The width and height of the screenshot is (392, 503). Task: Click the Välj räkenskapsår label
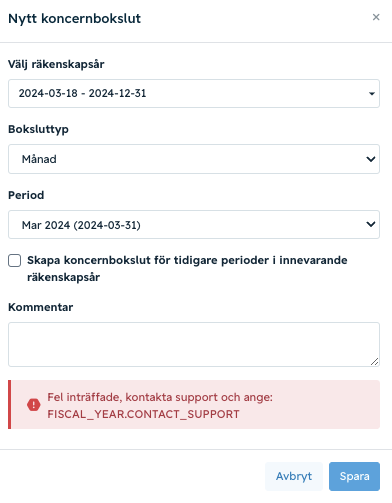click(56, 64)
